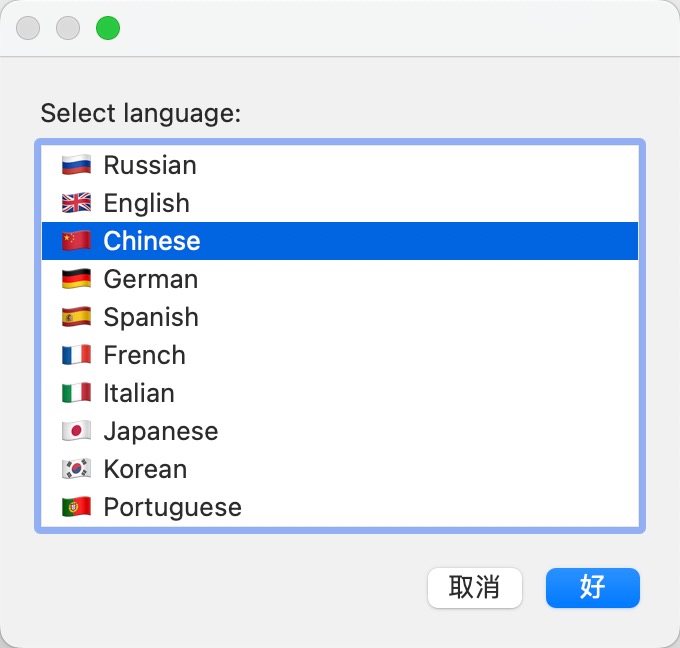Screen dimensions: 680x648
Task: Click the South Korean flag icon
Action: [x=76, y=469]
